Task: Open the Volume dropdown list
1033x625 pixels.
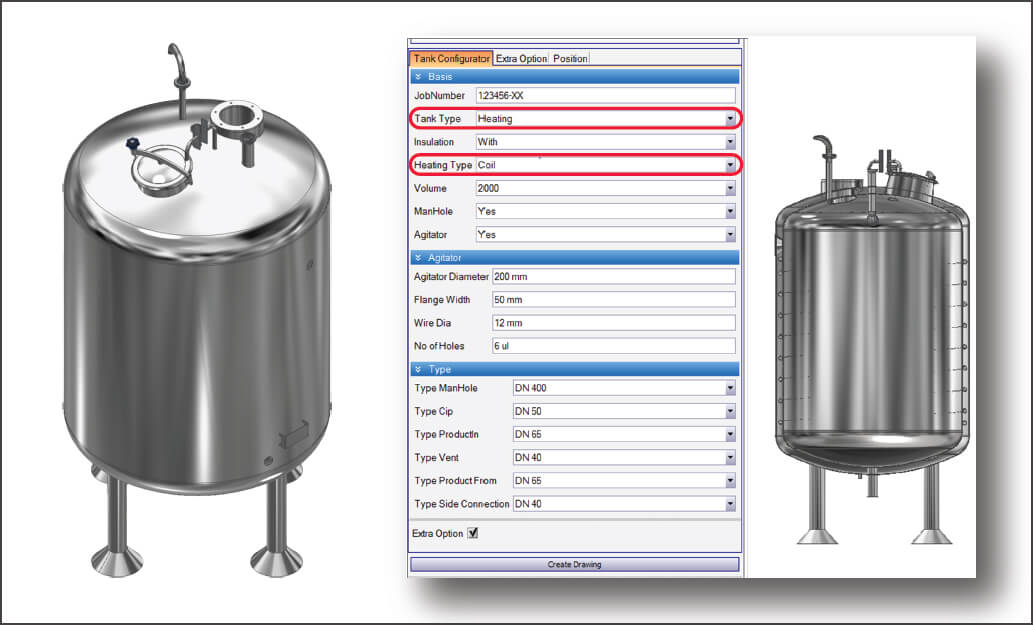Action: click(730, 188)
